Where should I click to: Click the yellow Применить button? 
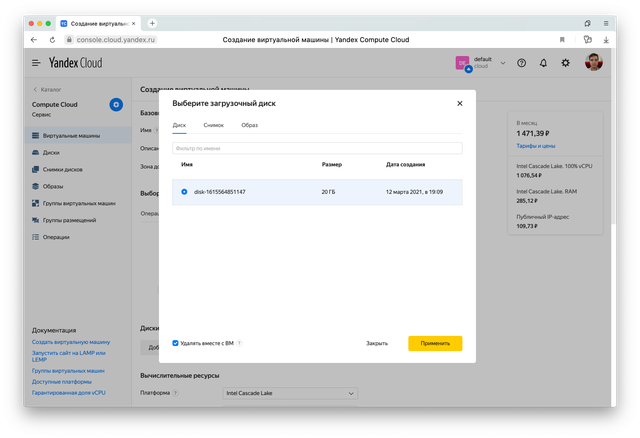click(435, 343)
